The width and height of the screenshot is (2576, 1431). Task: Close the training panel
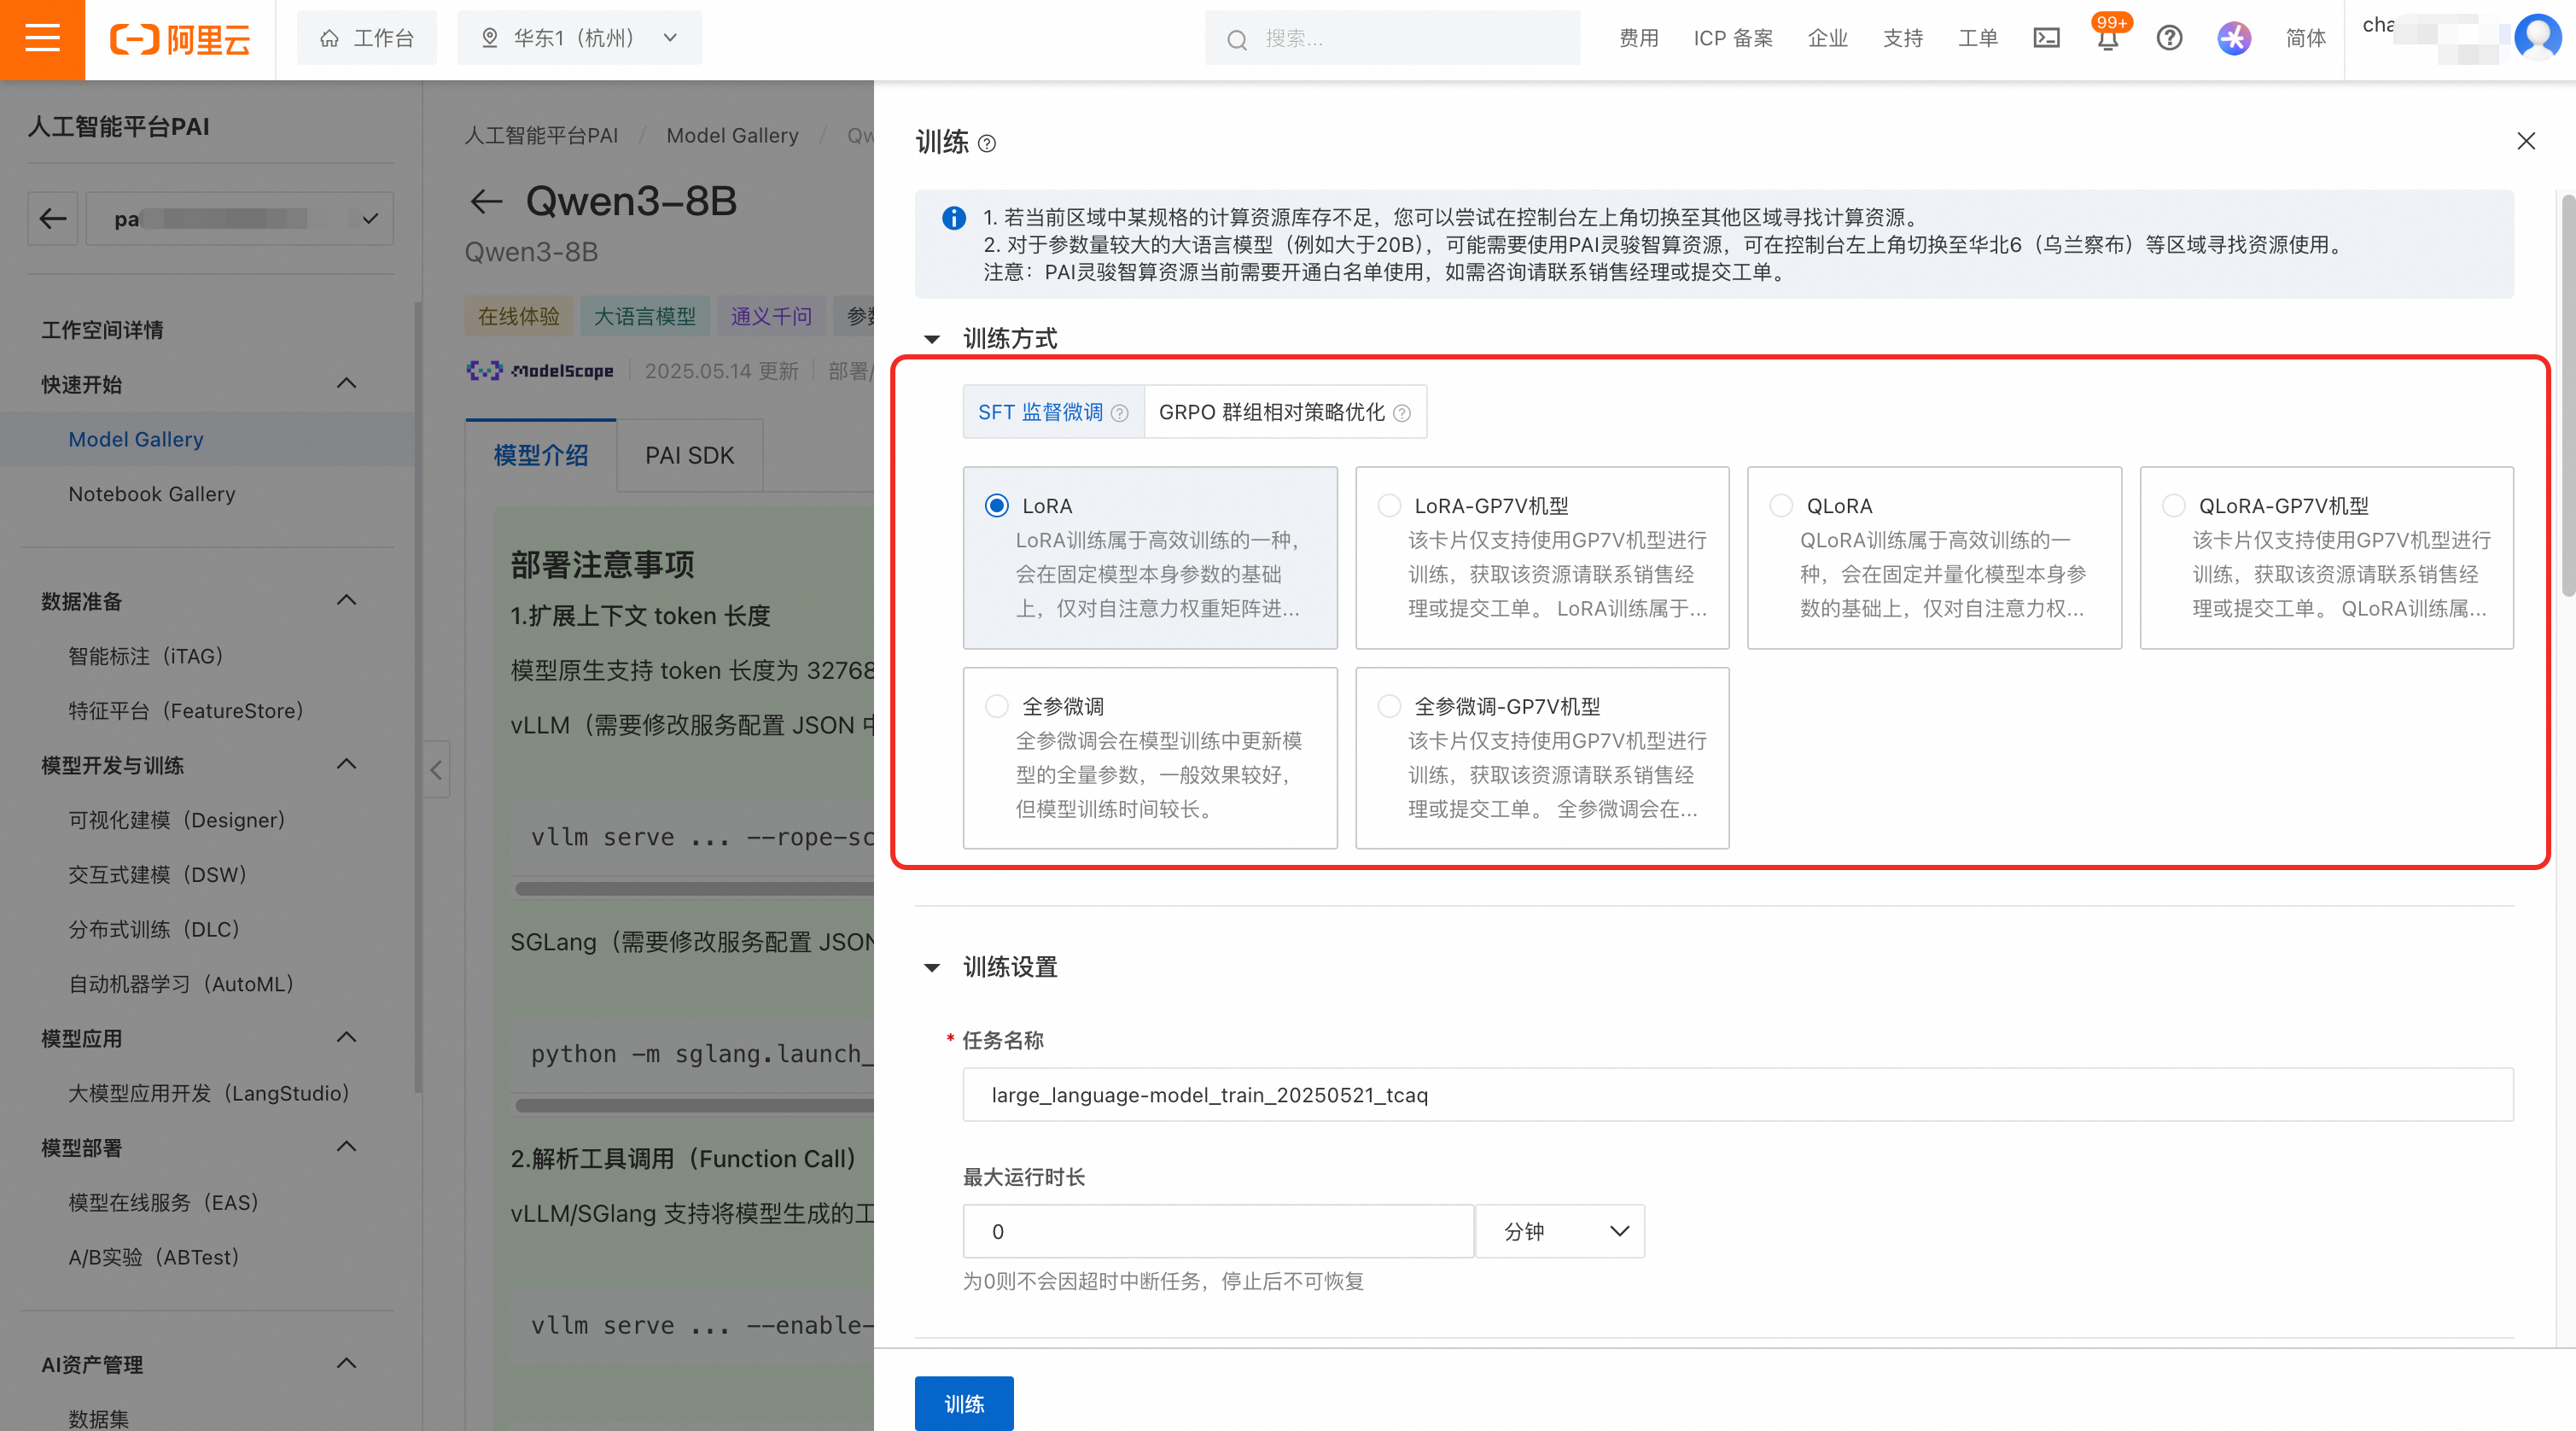point(2525,141)
